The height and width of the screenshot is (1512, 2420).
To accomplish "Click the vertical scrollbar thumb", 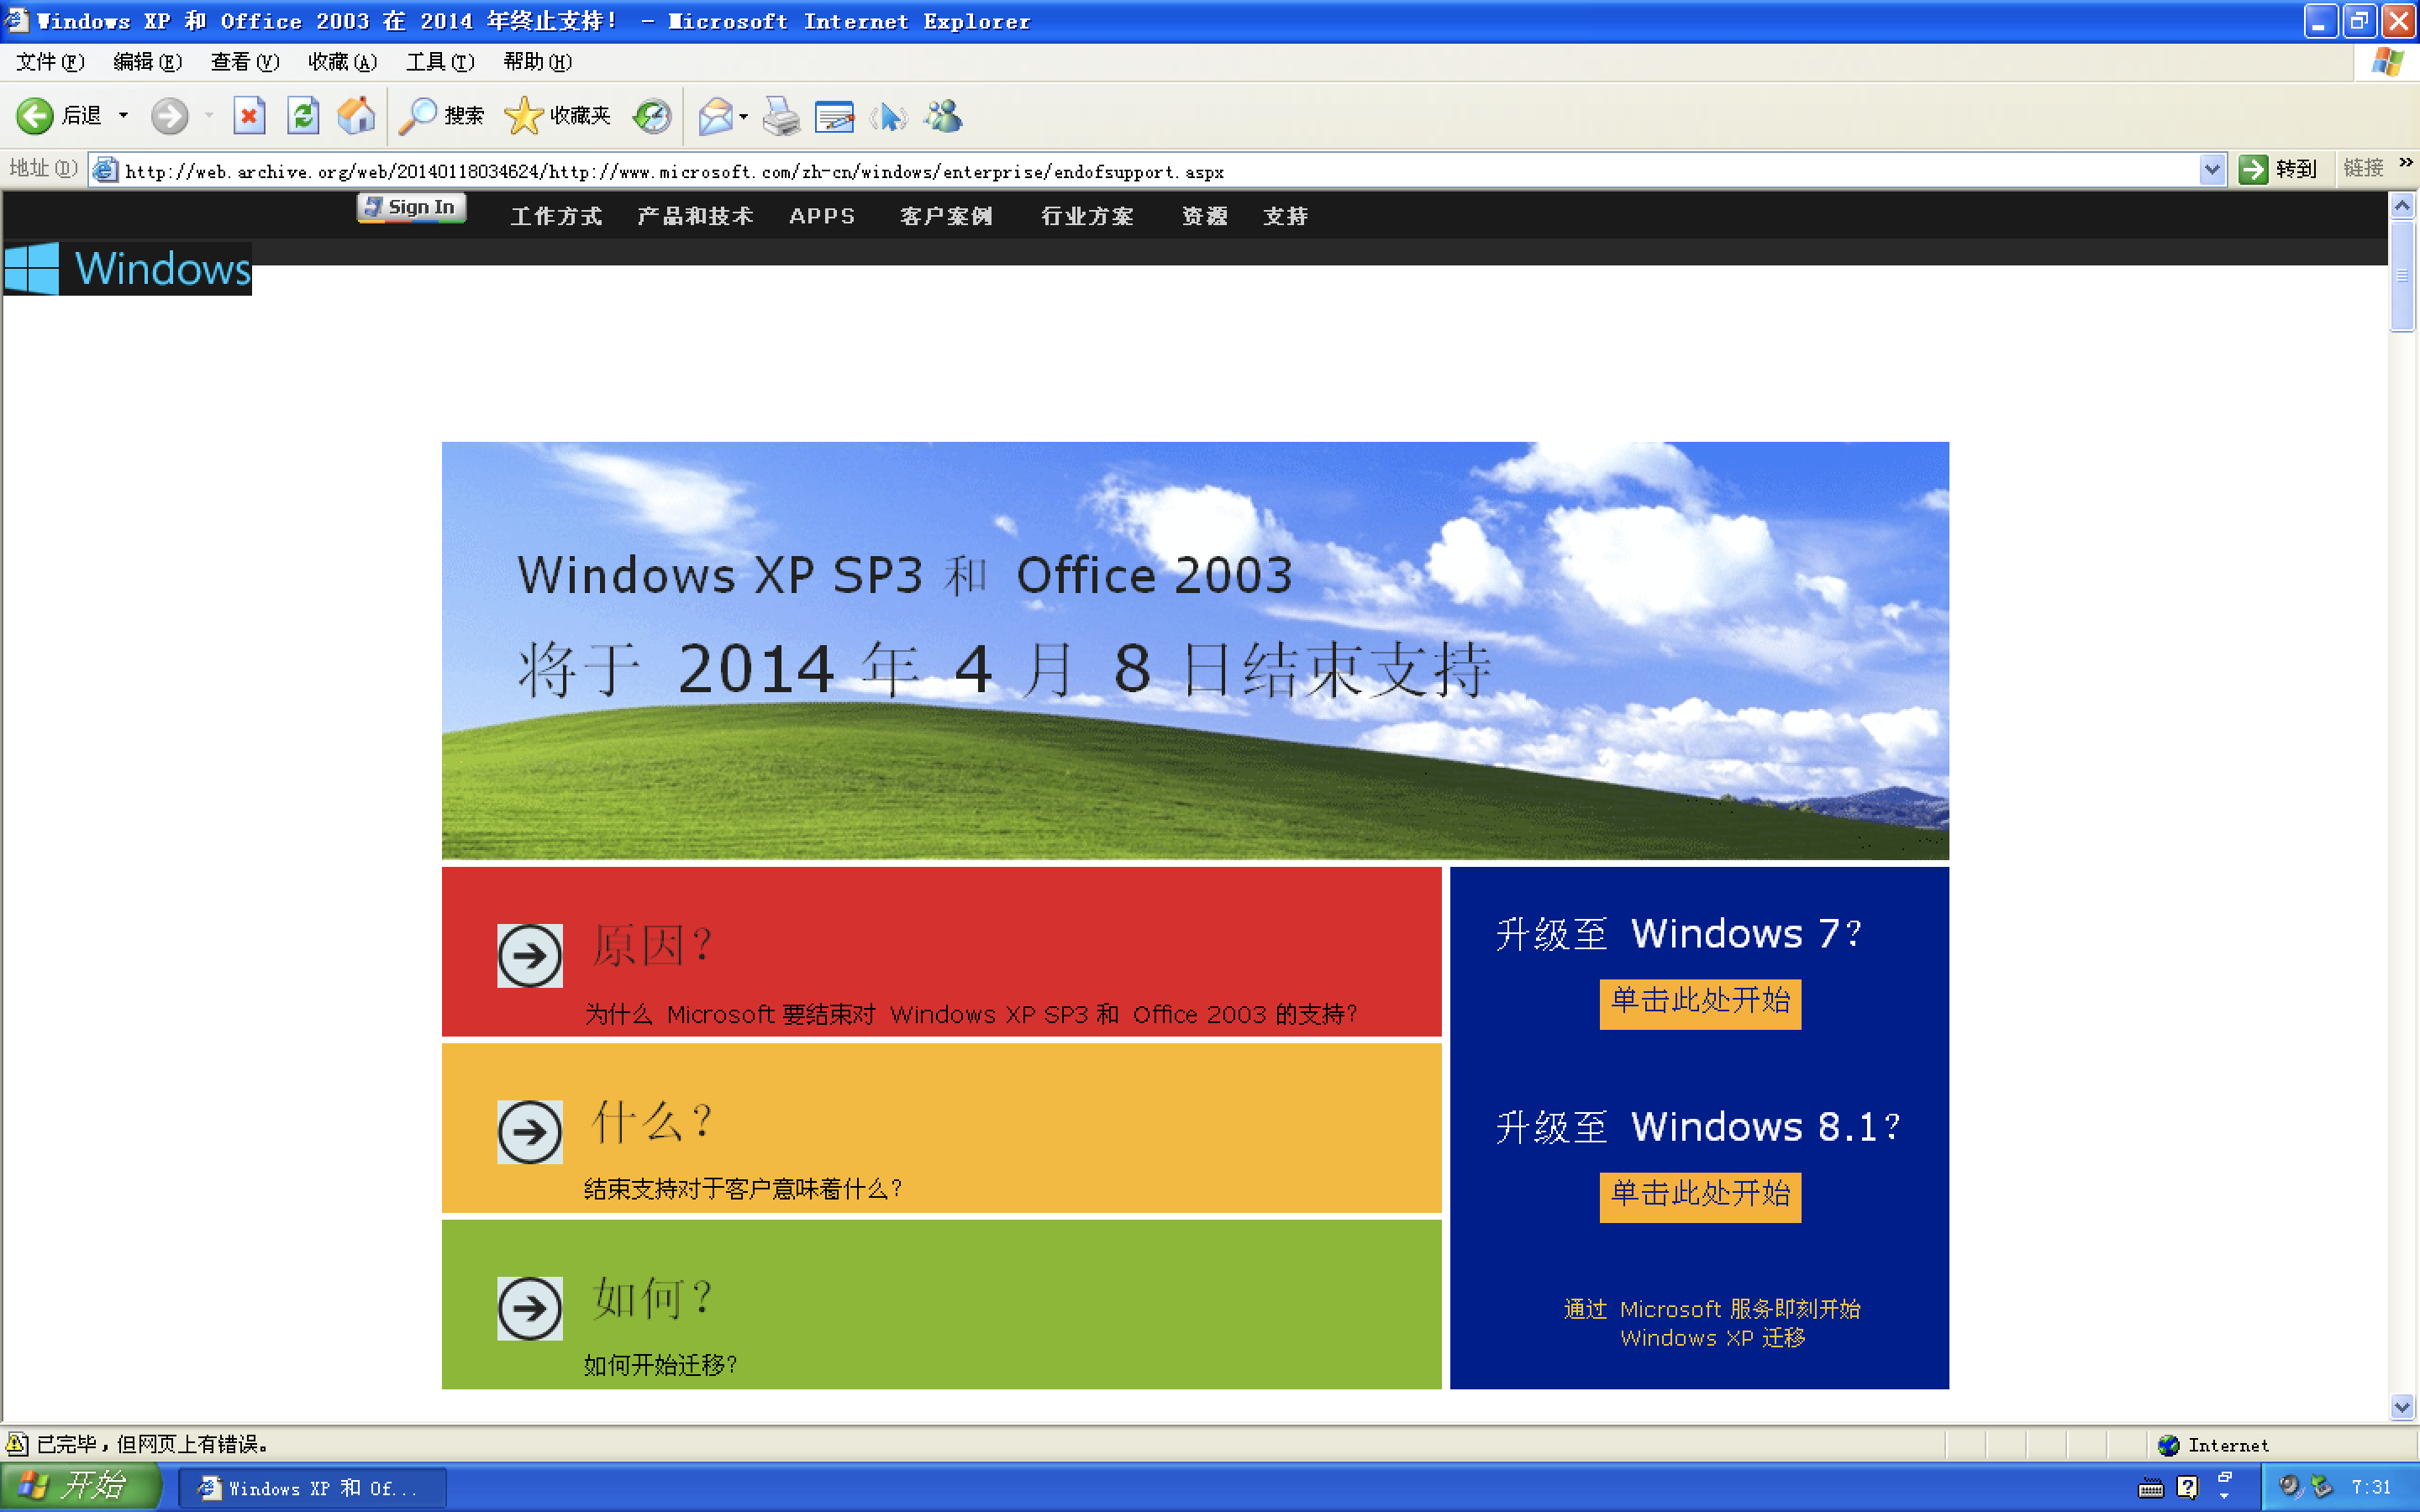I will 2402,275.
